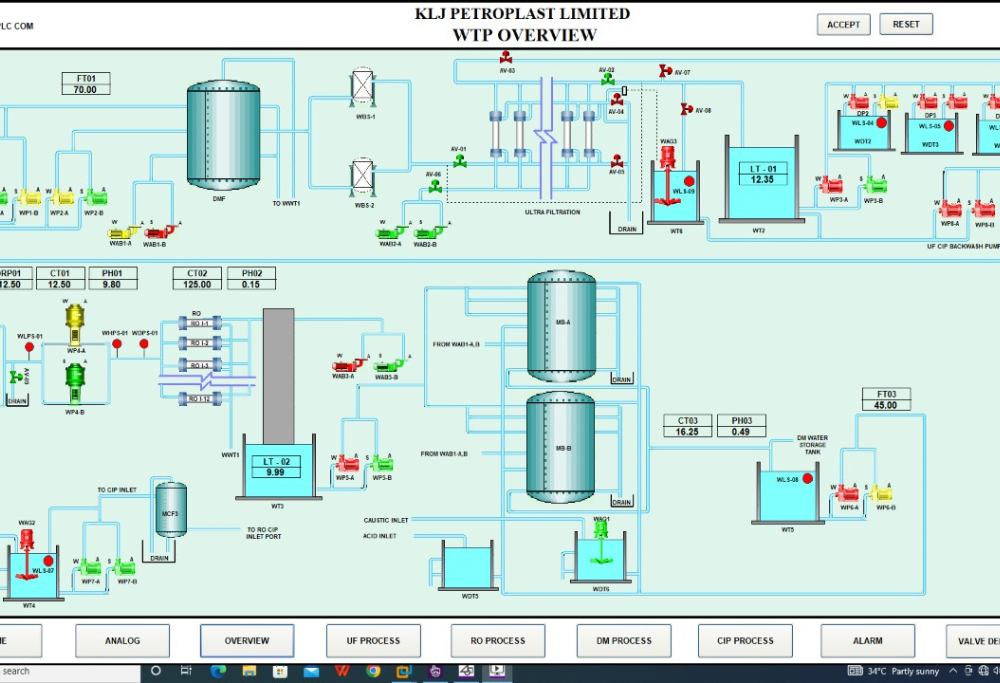Open Microsoft Edge from the taskbar
Screen dimensions: 1000x683
point(218,672)
